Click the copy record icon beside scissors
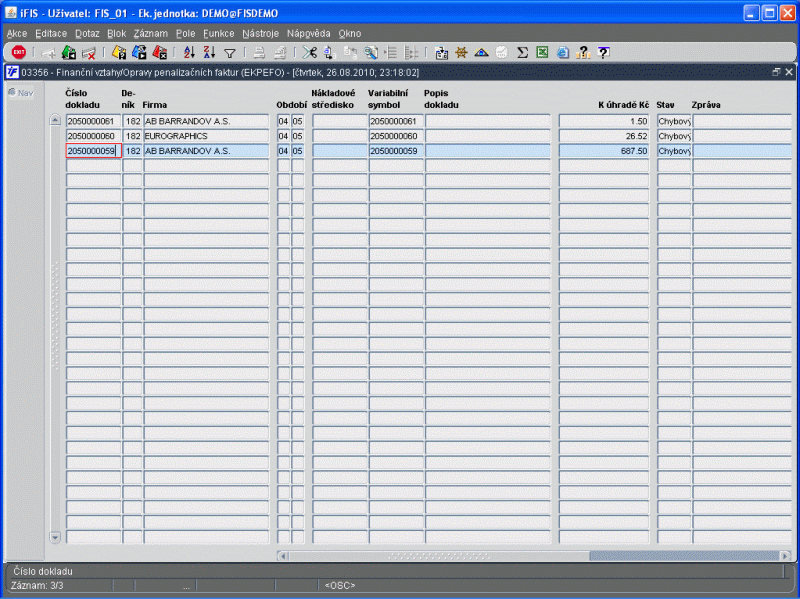Screen dimensions: 800x599 coord(329,52)
